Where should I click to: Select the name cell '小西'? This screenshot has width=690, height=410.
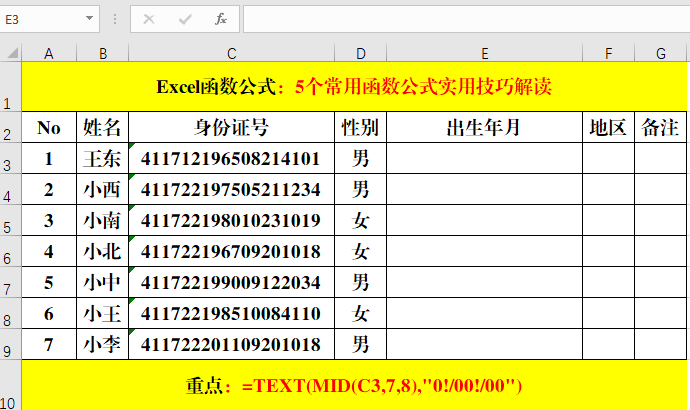(x=103, y=189)
